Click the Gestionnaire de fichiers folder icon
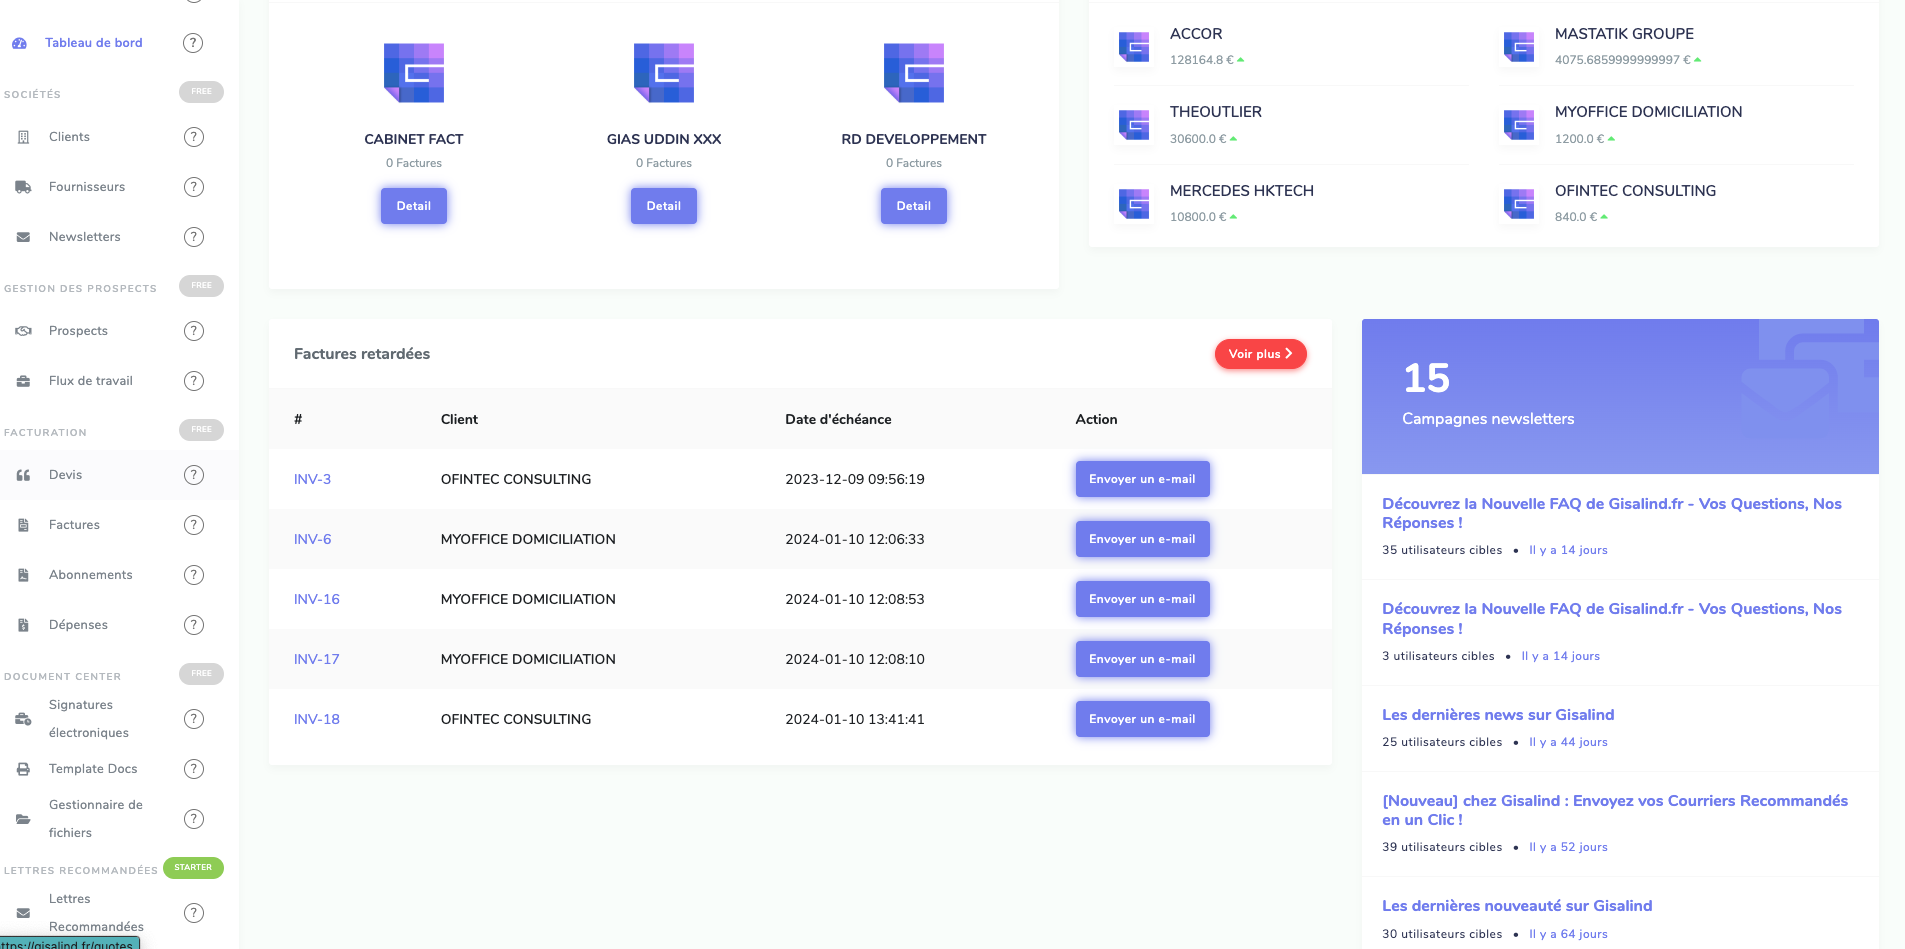 click(23, 819)
